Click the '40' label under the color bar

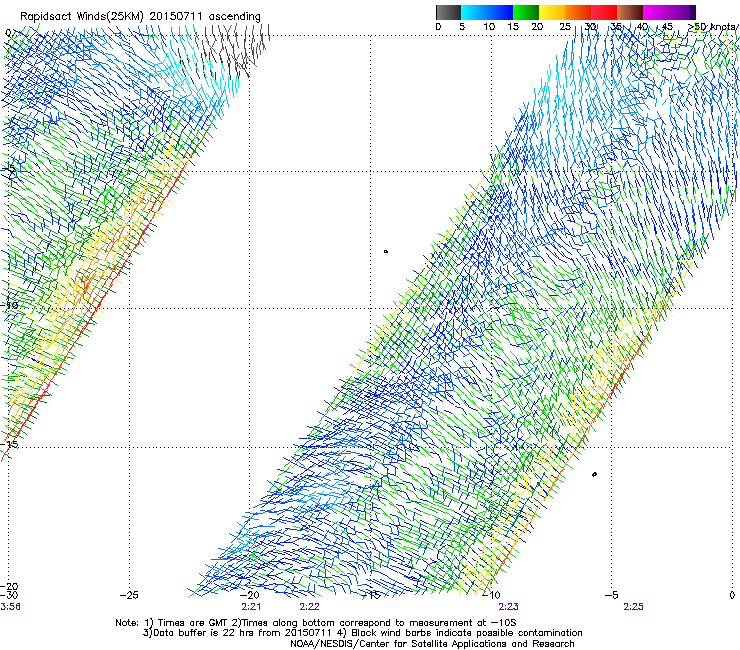(x=642, y=27)
